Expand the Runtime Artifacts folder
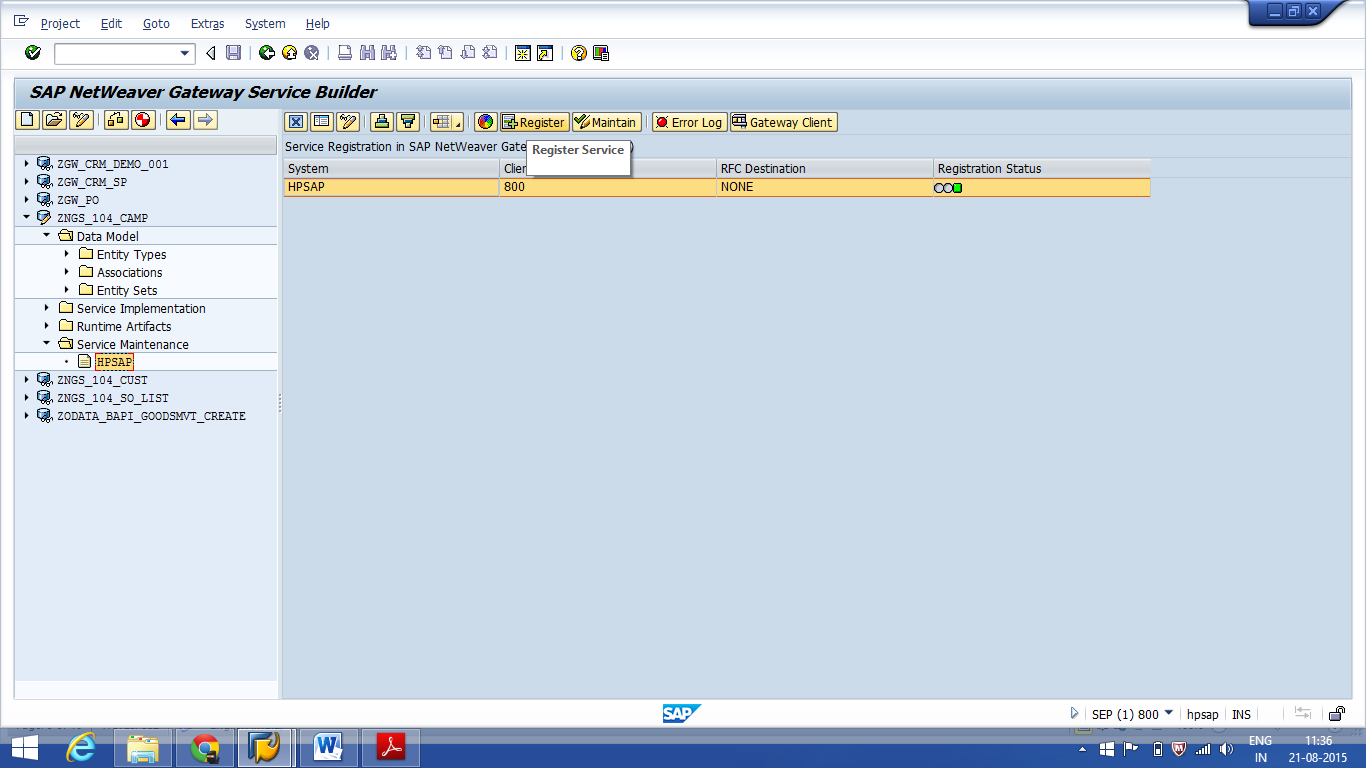This screenshot has height=768, width=1366. click(x=47, y=325)
